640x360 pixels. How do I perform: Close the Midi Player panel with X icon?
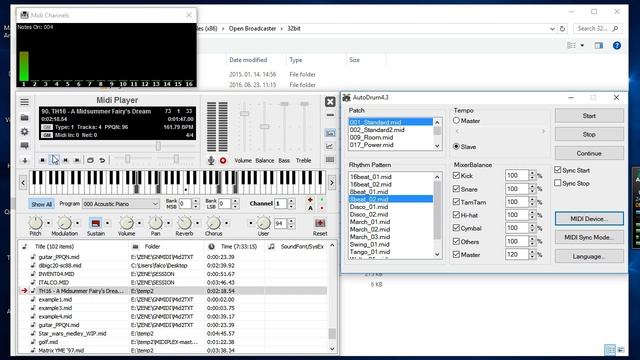(330, 102)
